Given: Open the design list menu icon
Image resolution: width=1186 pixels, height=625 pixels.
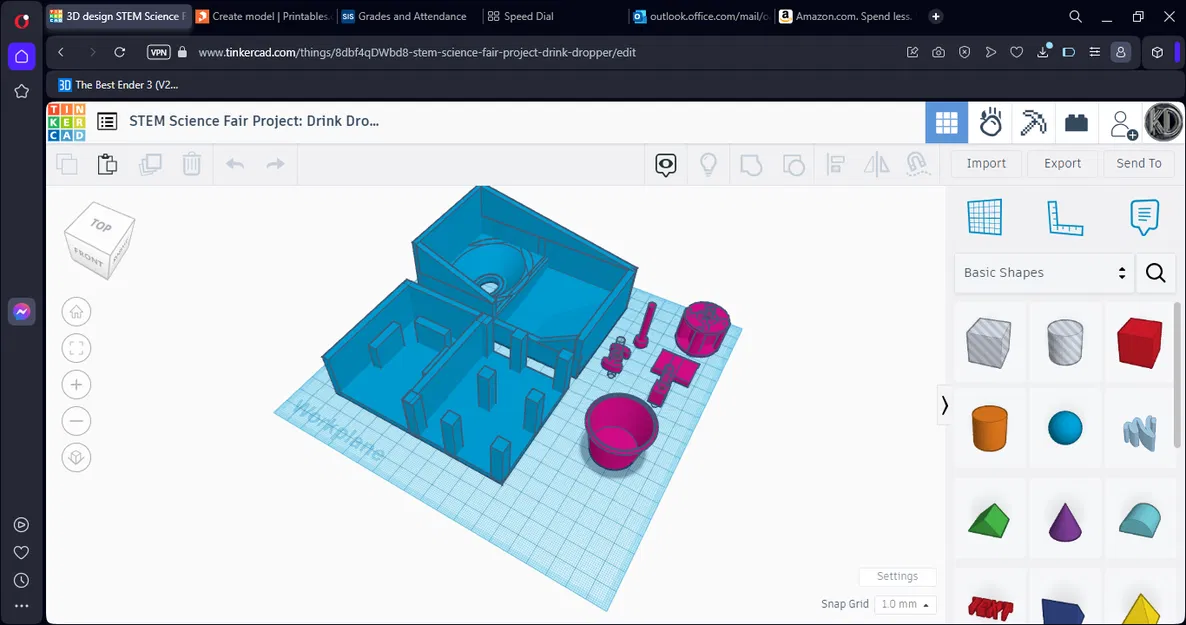Looking at the screenshot, I should pyautogui.click(x=107, y=121).
